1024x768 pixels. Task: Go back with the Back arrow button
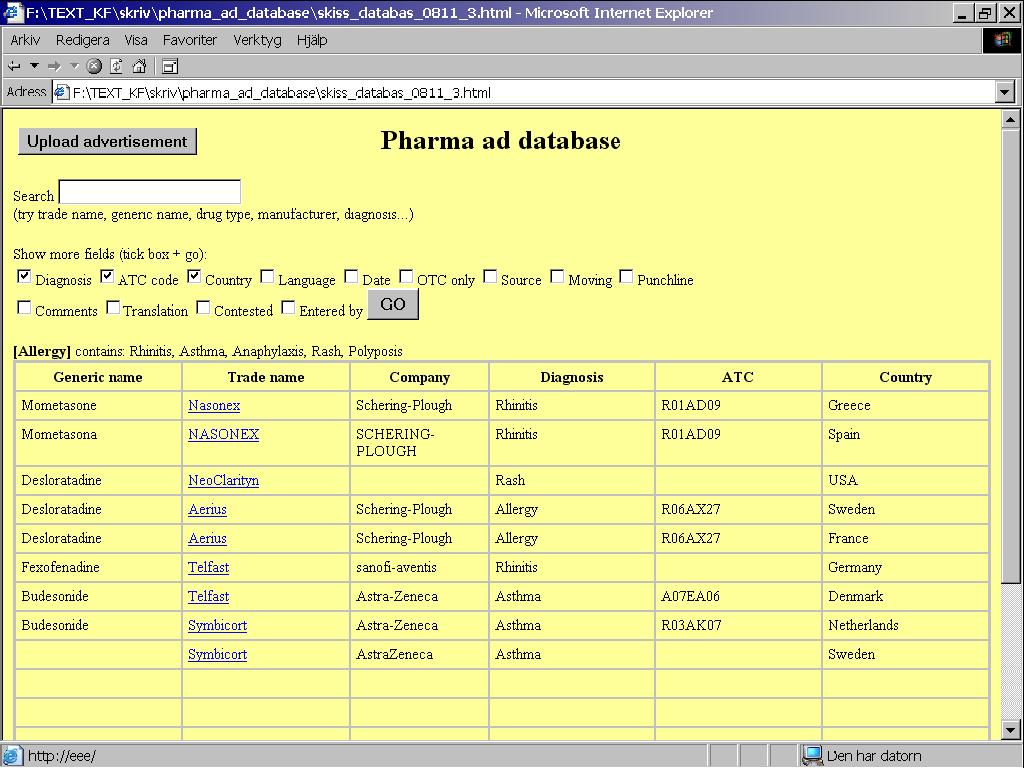pyautogui.click(x=14, y=66)
